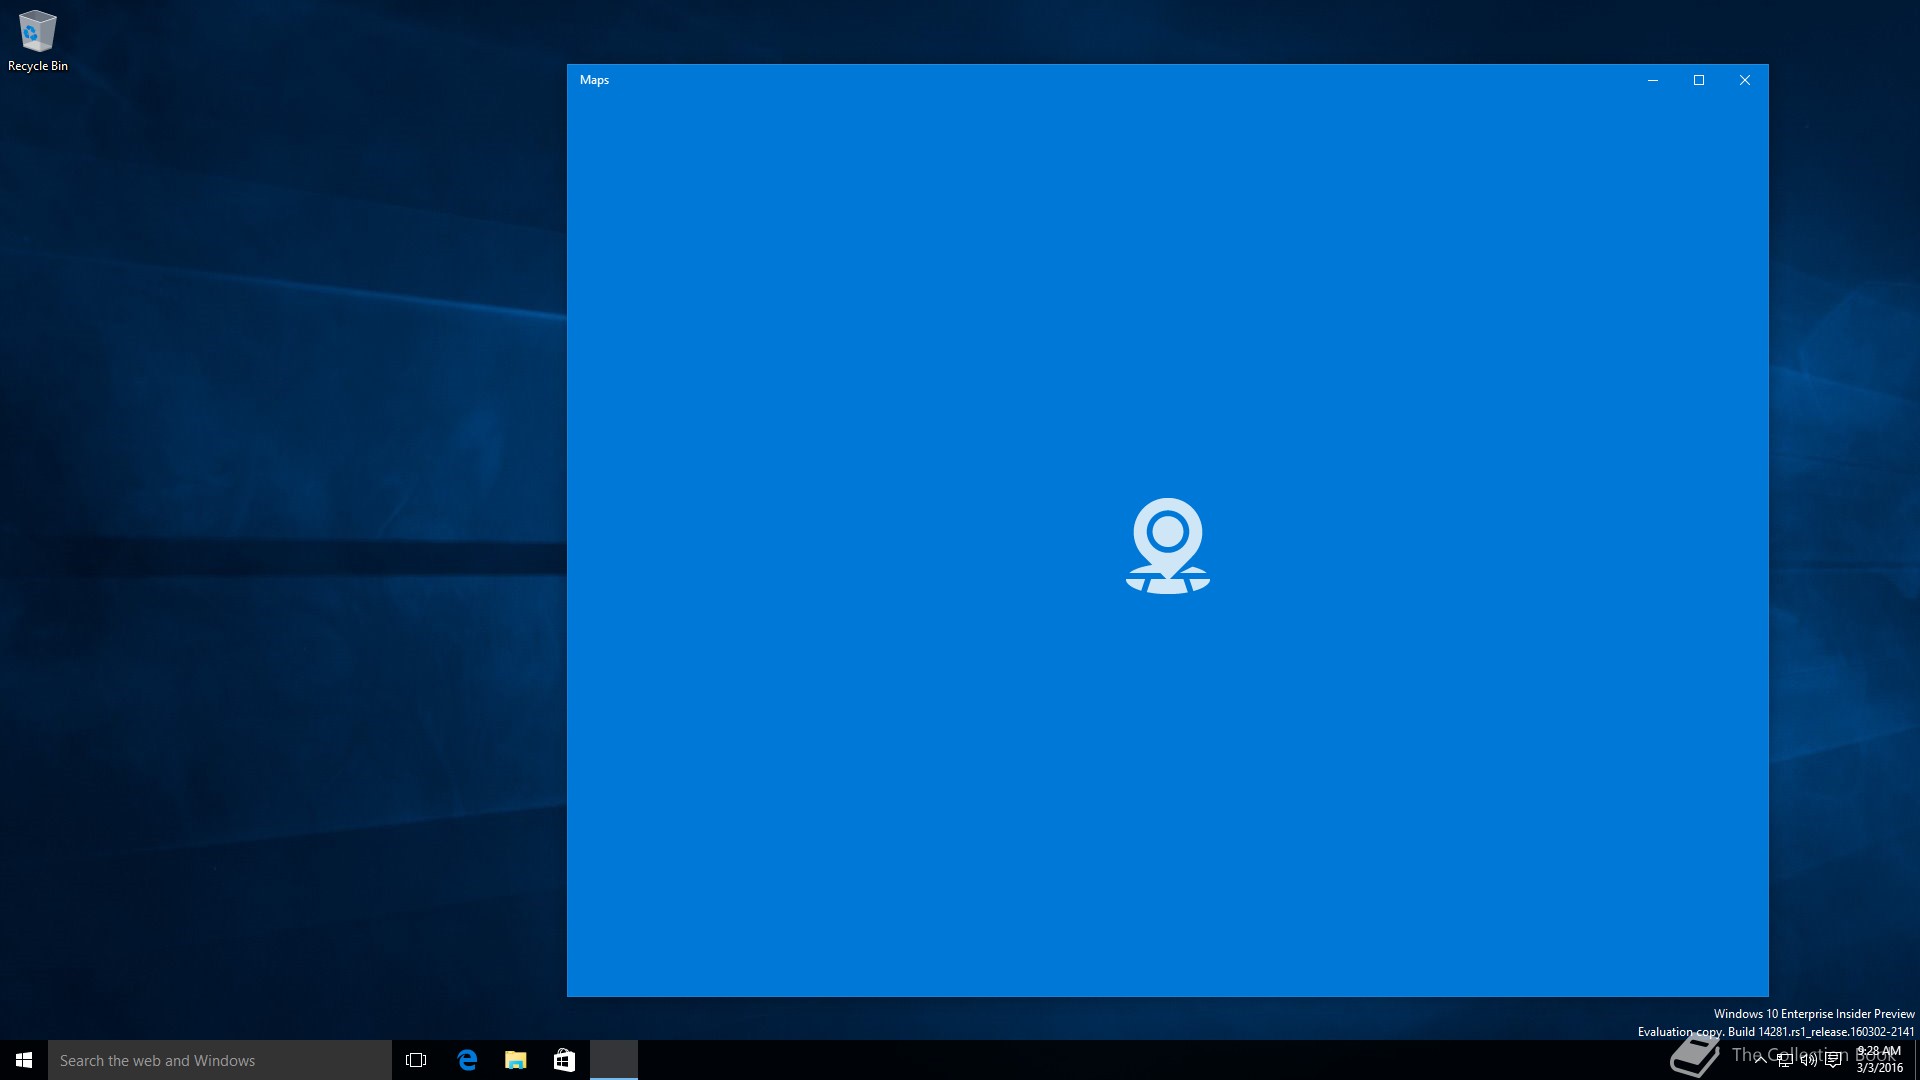Click the Show desktop strip beside the clock

tap(1916, 1060)
